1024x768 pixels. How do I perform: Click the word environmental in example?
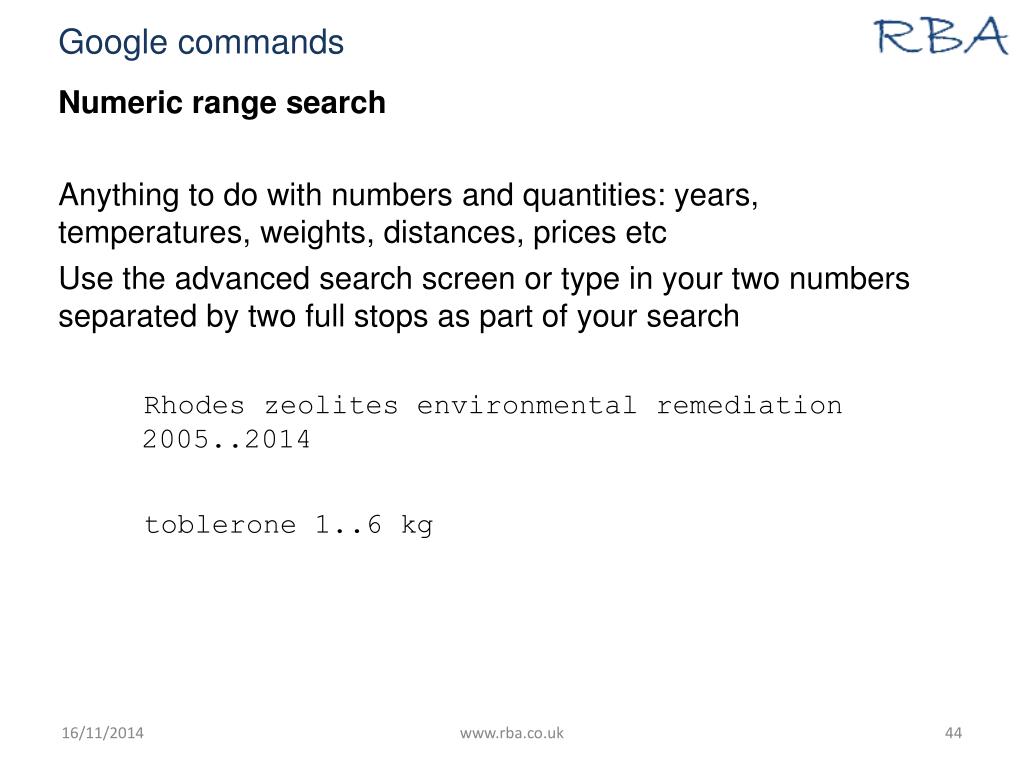[x=526, y=406]
